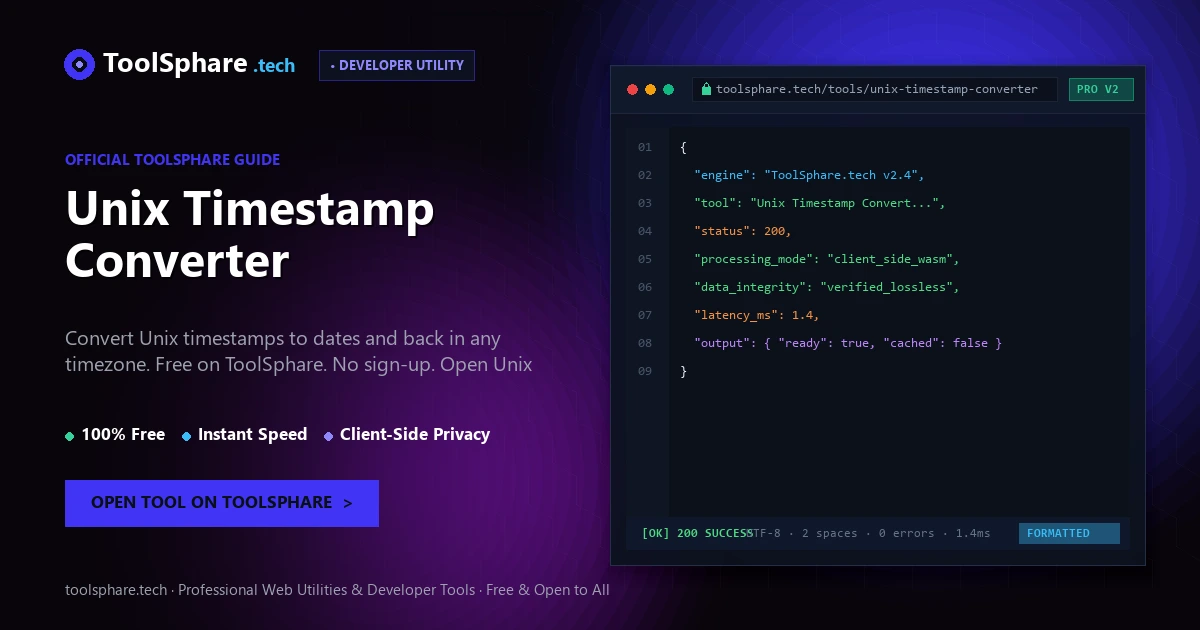Click the "client_side_wasm" value
The image size is (1200, 630).
[x=892, y=259]
